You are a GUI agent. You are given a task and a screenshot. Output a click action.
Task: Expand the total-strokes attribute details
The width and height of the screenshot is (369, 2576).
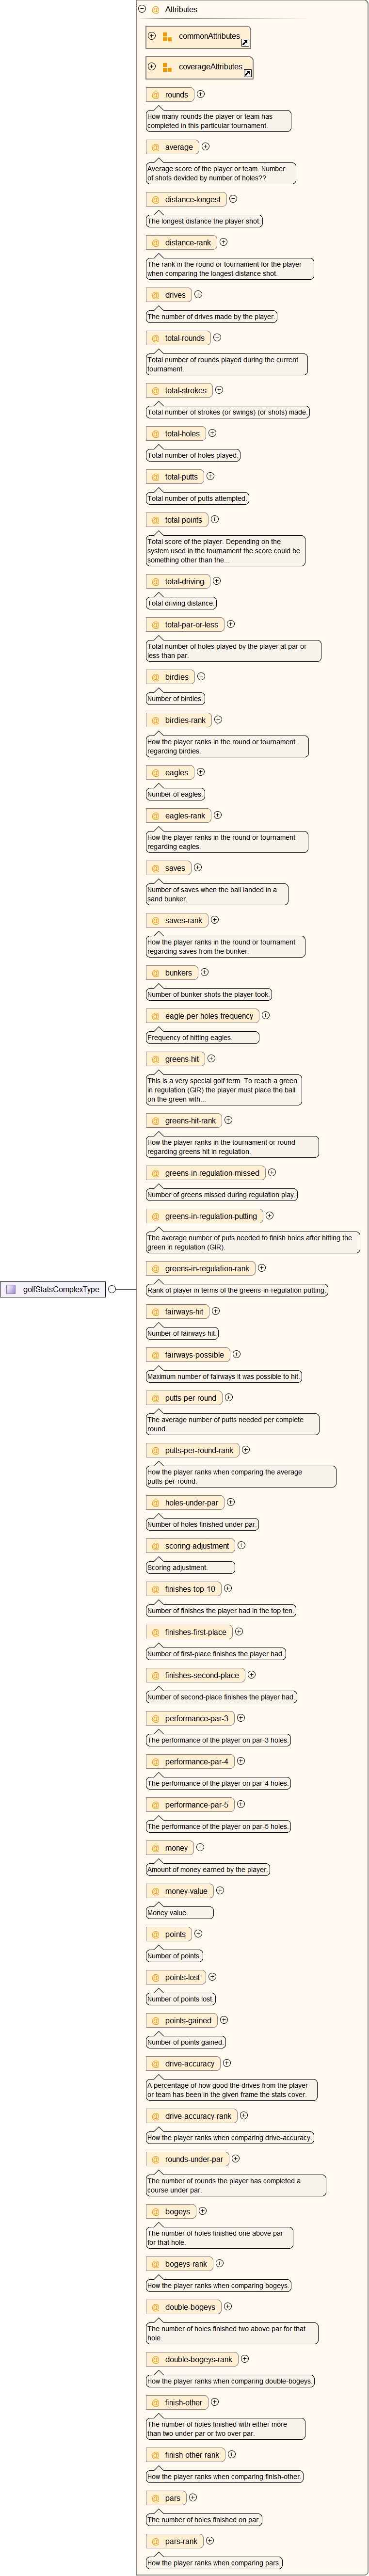click(219, 390)
